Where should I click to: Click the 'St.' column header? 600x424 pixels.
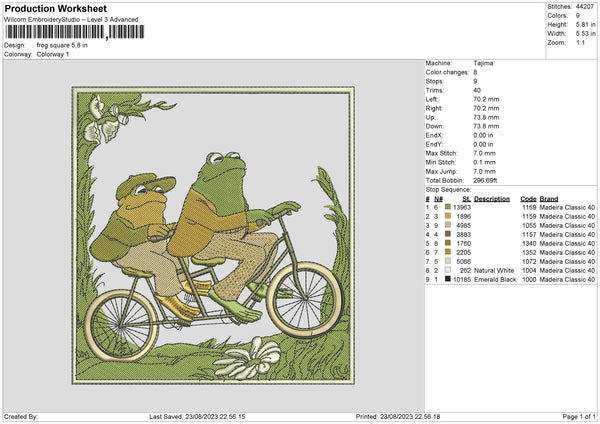coord(466,199)
